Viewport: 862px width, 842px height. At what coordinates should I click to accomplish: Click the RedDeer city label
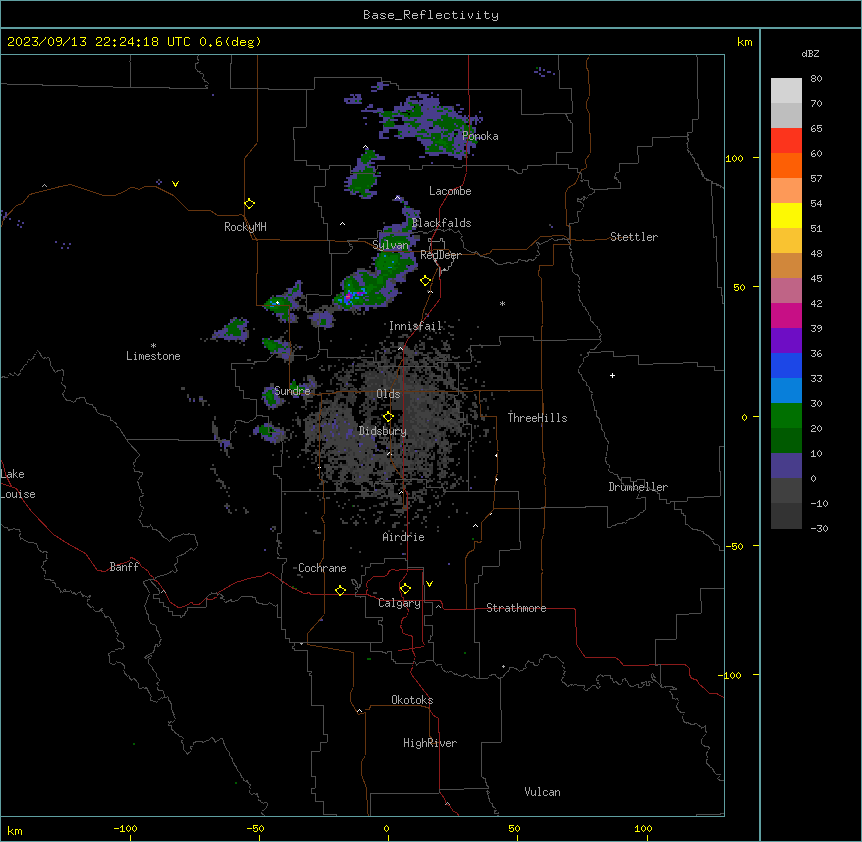point(440,255)
